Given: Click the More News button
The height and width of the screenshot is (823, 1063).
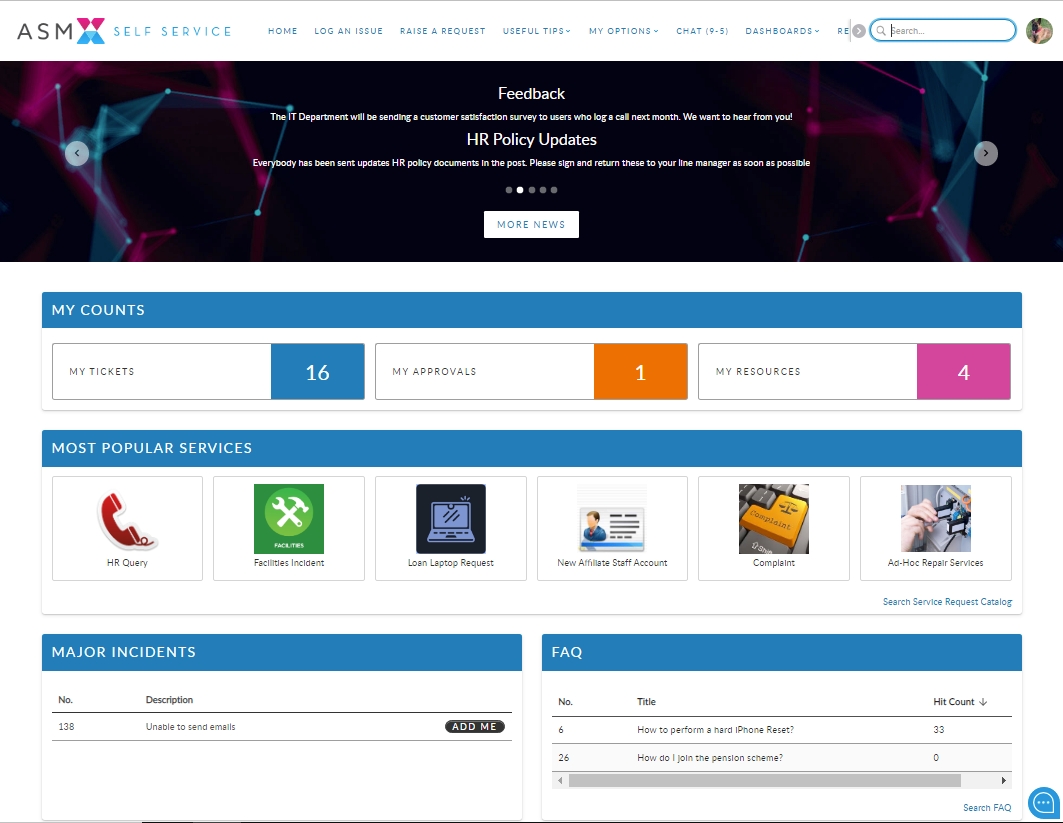Looking at the screenshot, I should tap(531, 225).
